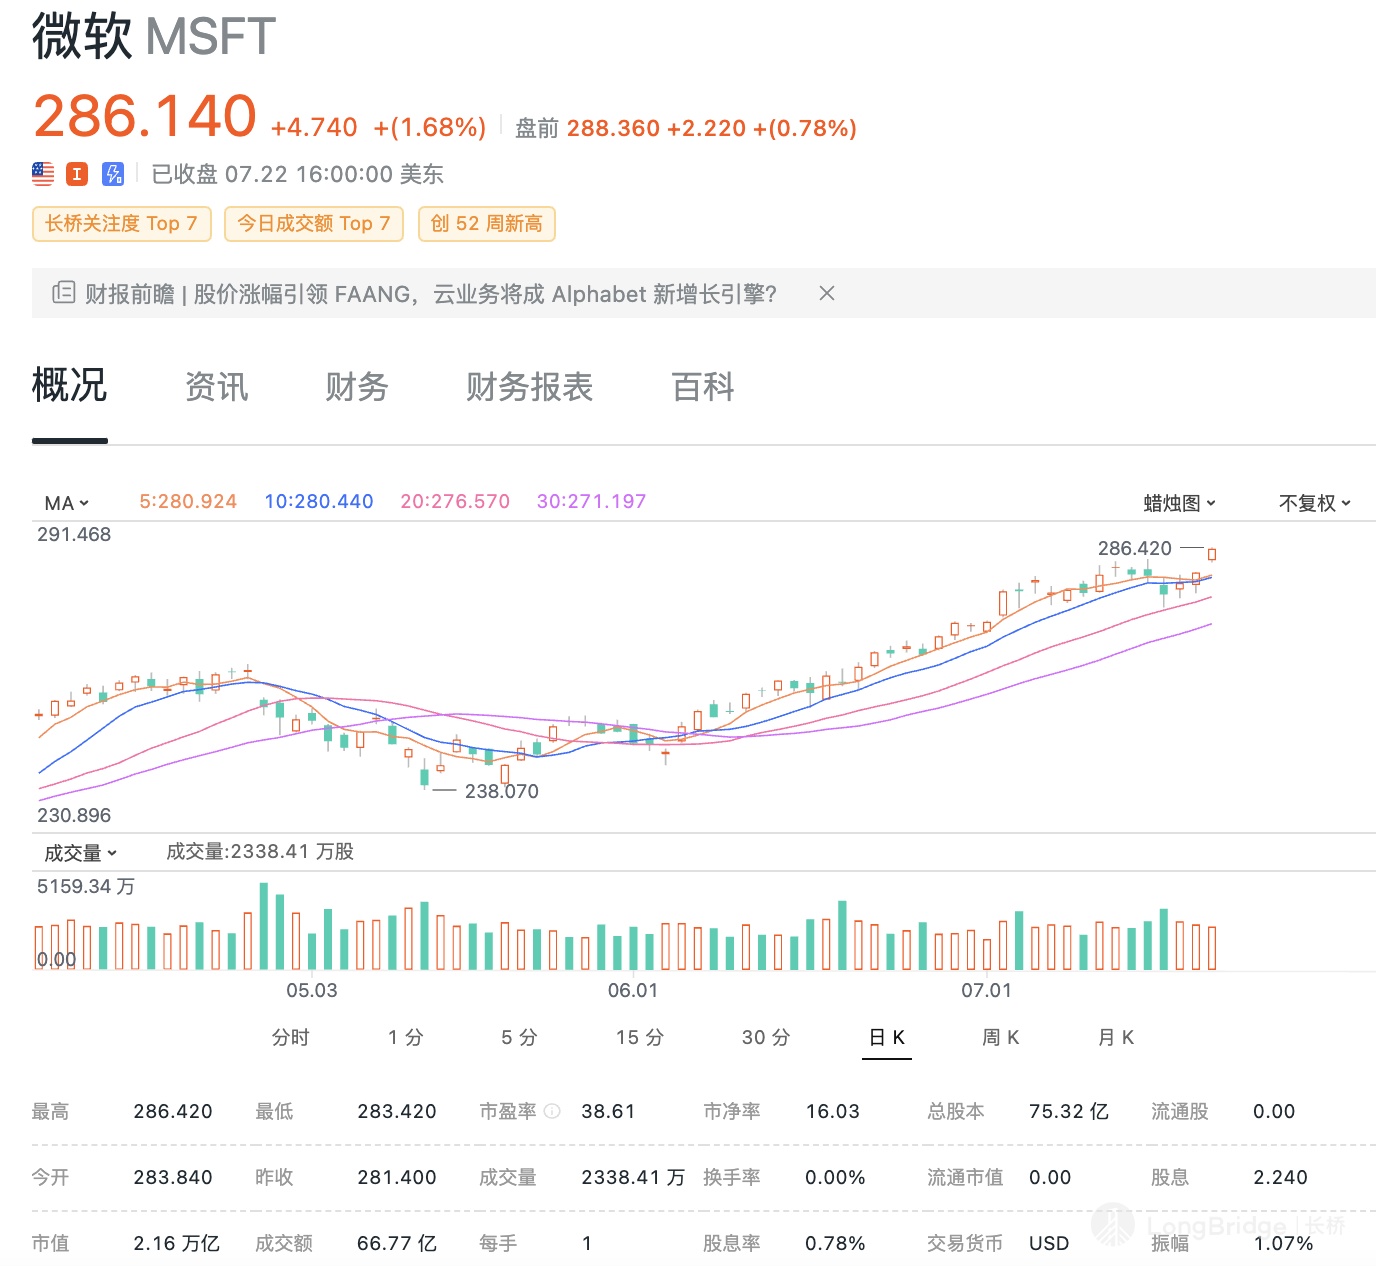
Task: Switch to the 概况 tab
Action: tap(69, 386)
